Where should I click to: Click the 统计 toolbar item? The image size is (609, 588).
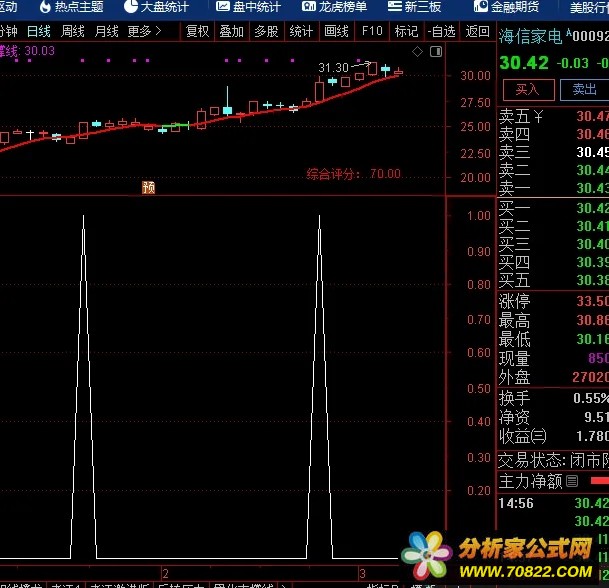click(x=301, y=31)
